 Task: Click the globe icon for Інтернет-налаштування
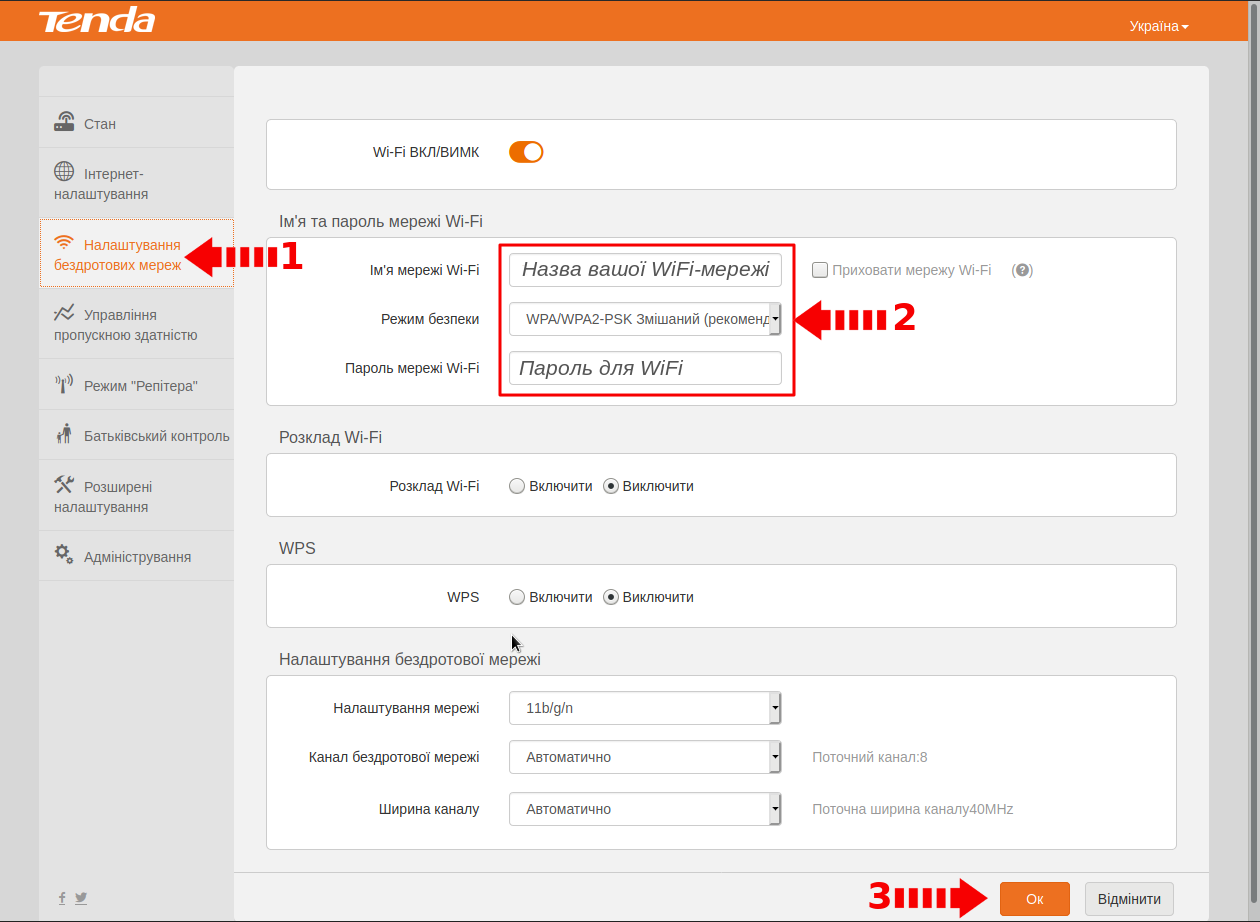[x=64, y=172]
